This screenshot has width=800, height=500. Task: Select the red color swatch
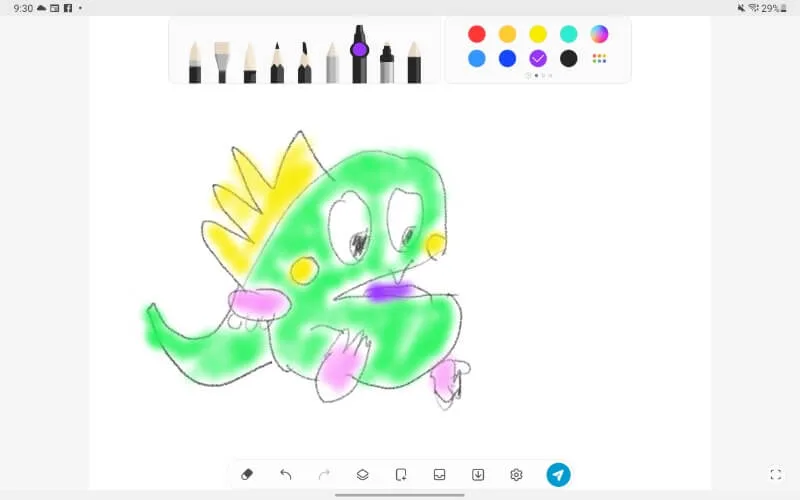[x=477, y=34]
